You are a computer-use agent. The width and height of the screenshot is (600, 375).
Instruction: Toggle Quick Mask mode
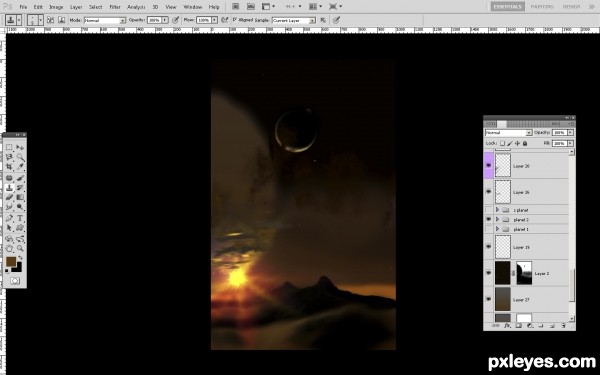tap(15, 281)
